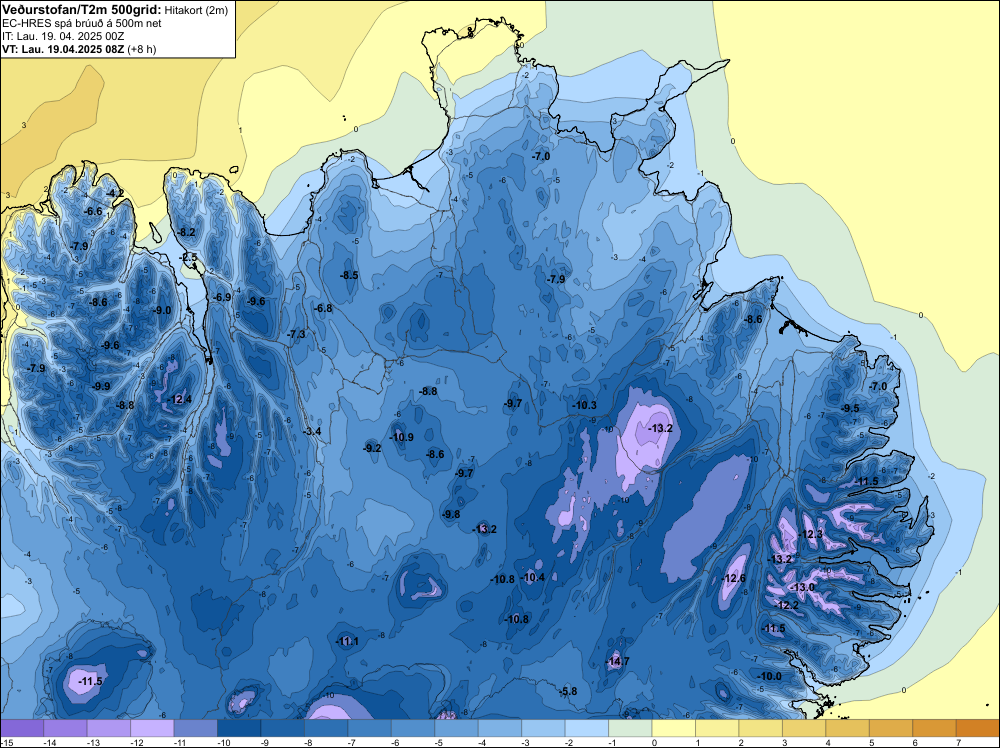Screen dimensions: 1000x748
Task: Click the legend swatch between 6 and 7
Action: pyautogui.click(x=934, y=728)
